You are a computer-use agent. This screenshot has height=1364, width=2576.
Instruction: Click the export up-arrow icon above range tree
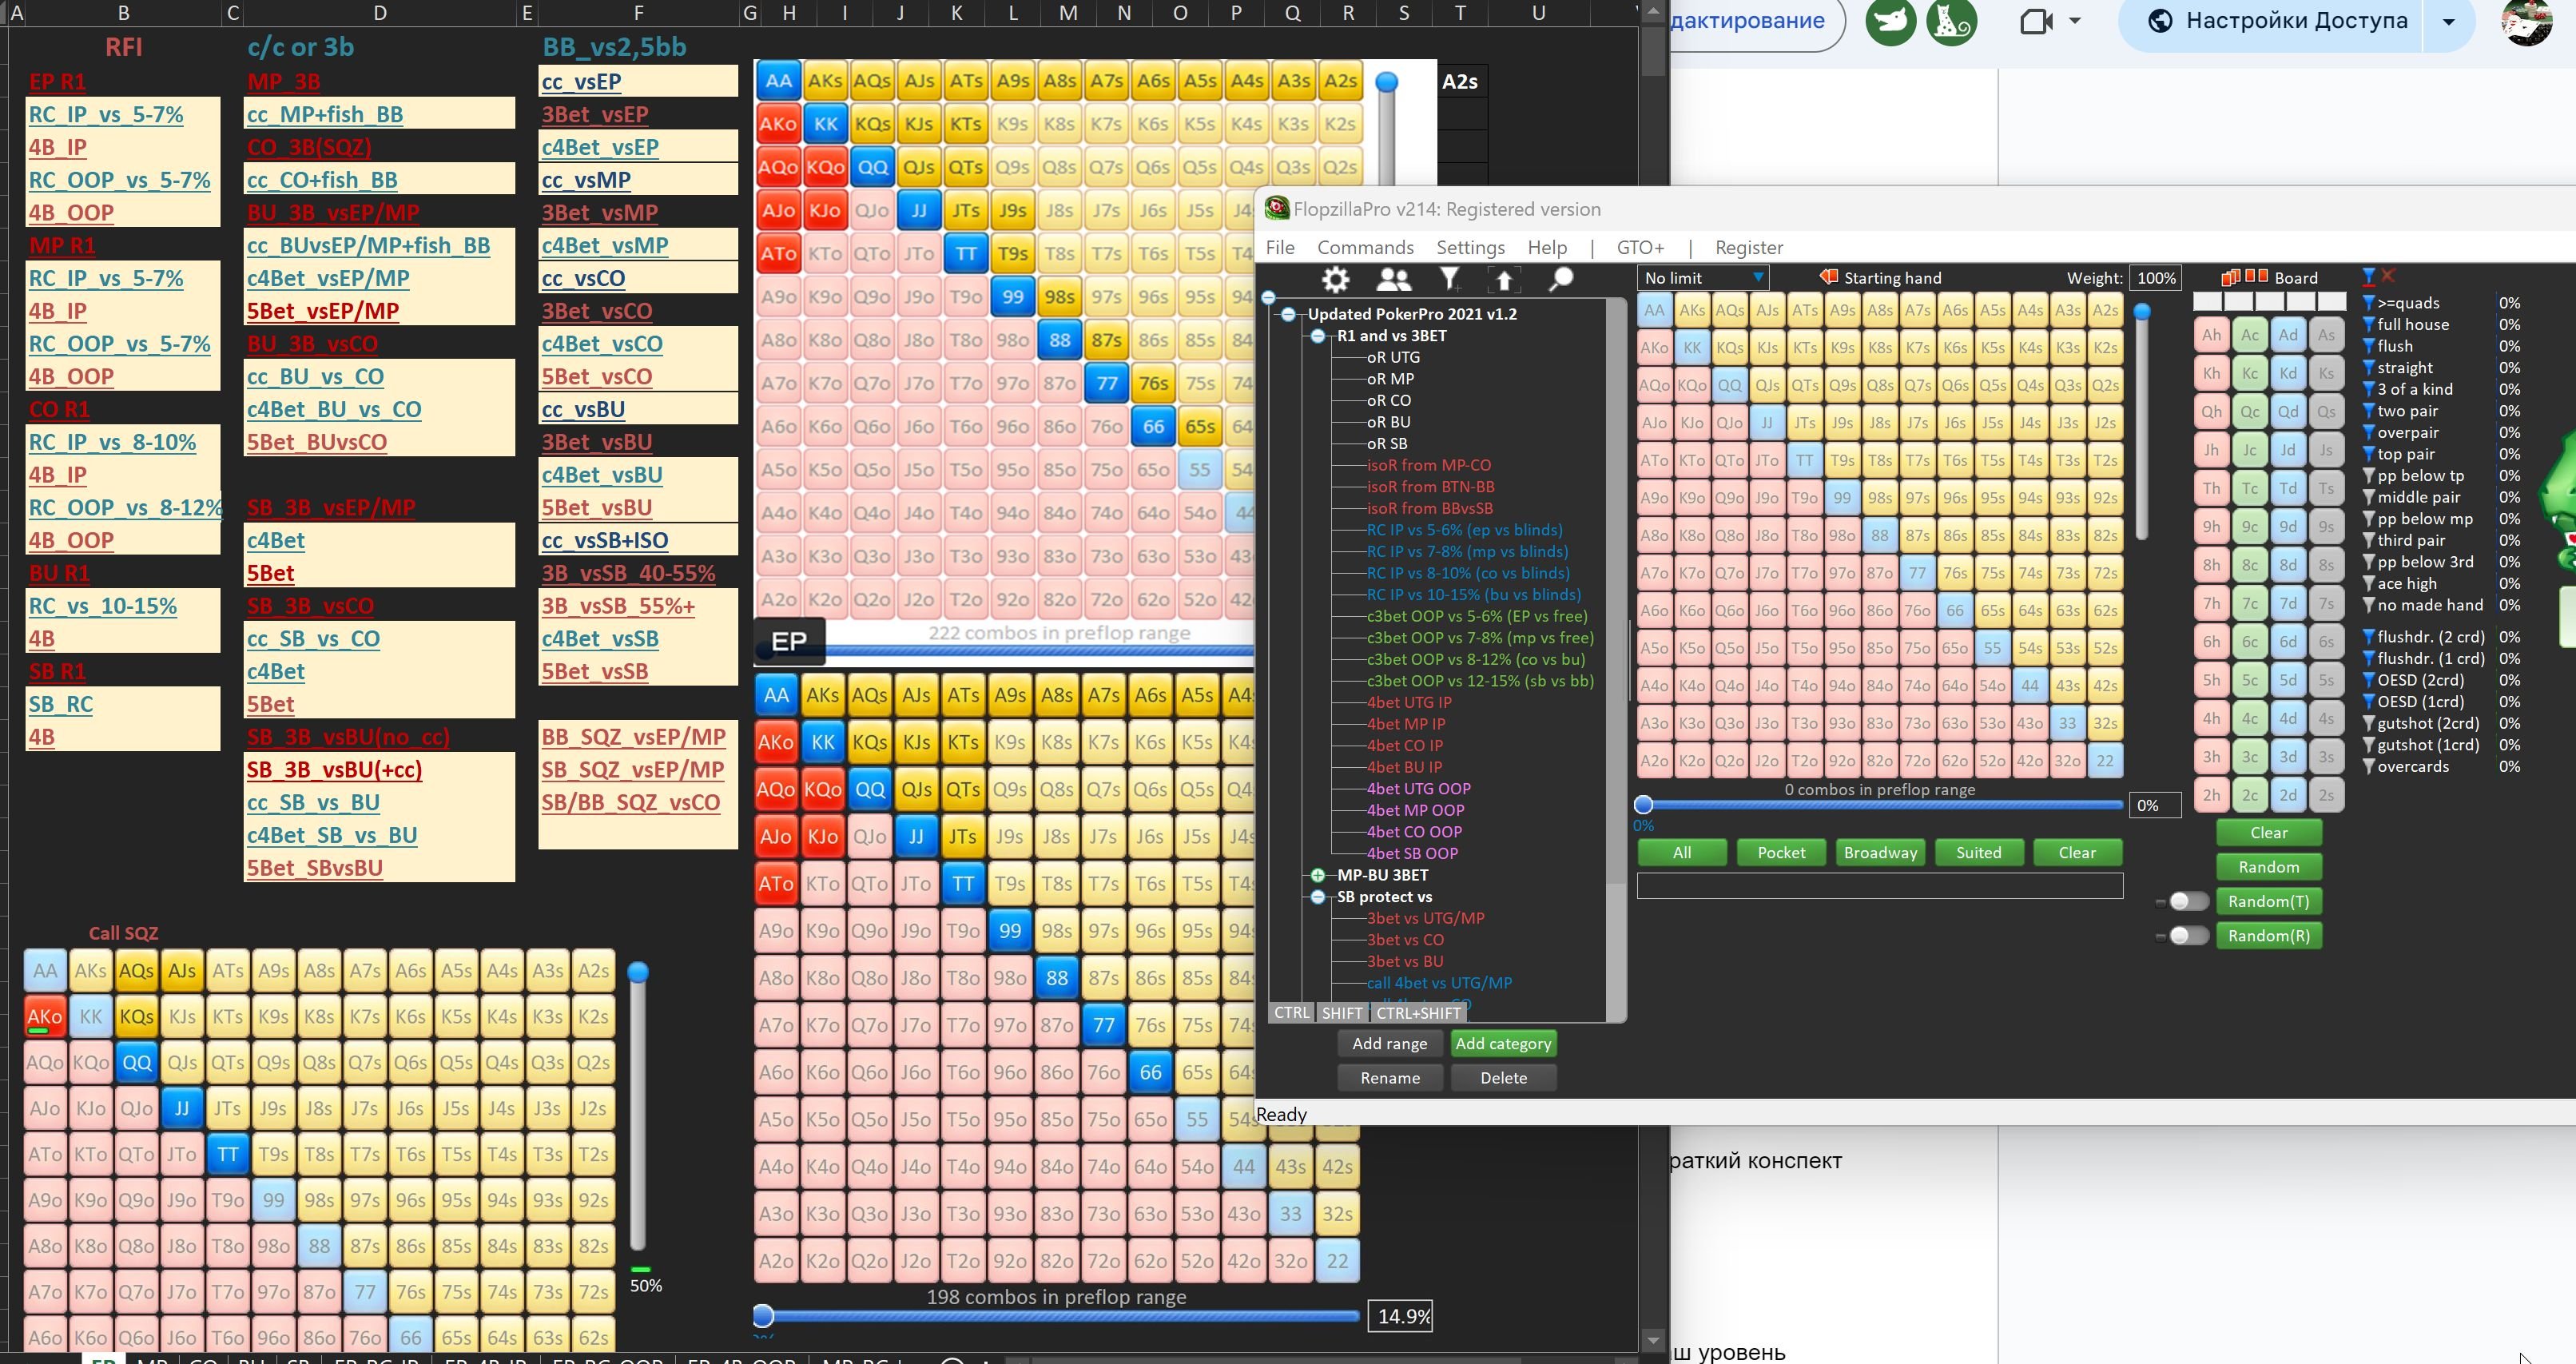point(1504,279)
